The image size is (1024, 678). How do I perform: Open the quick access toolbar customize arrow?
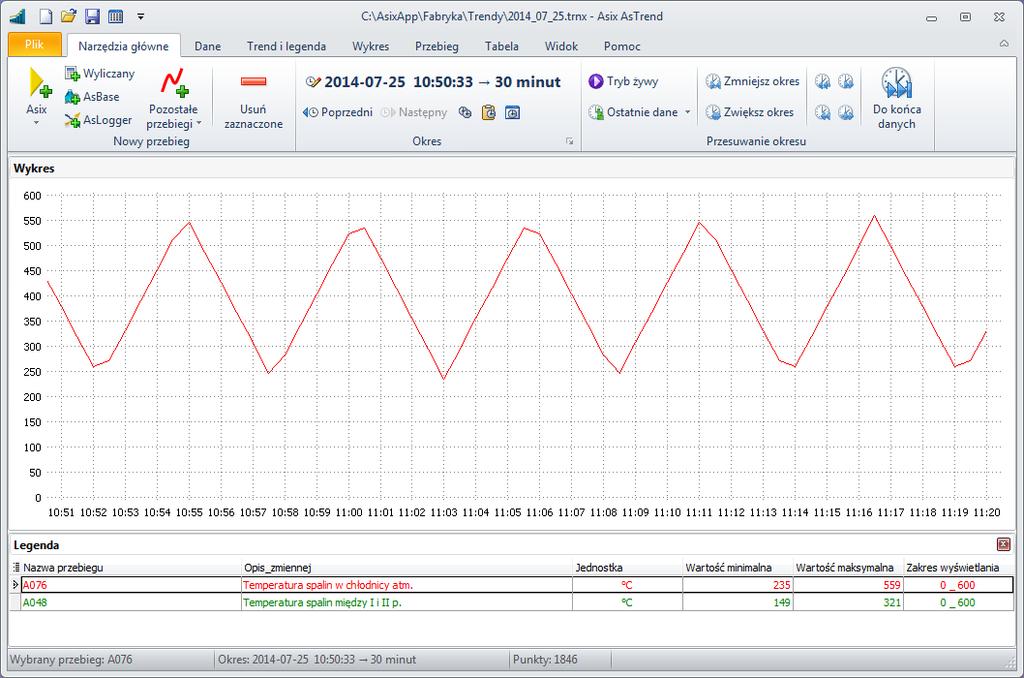pos(140,17)
